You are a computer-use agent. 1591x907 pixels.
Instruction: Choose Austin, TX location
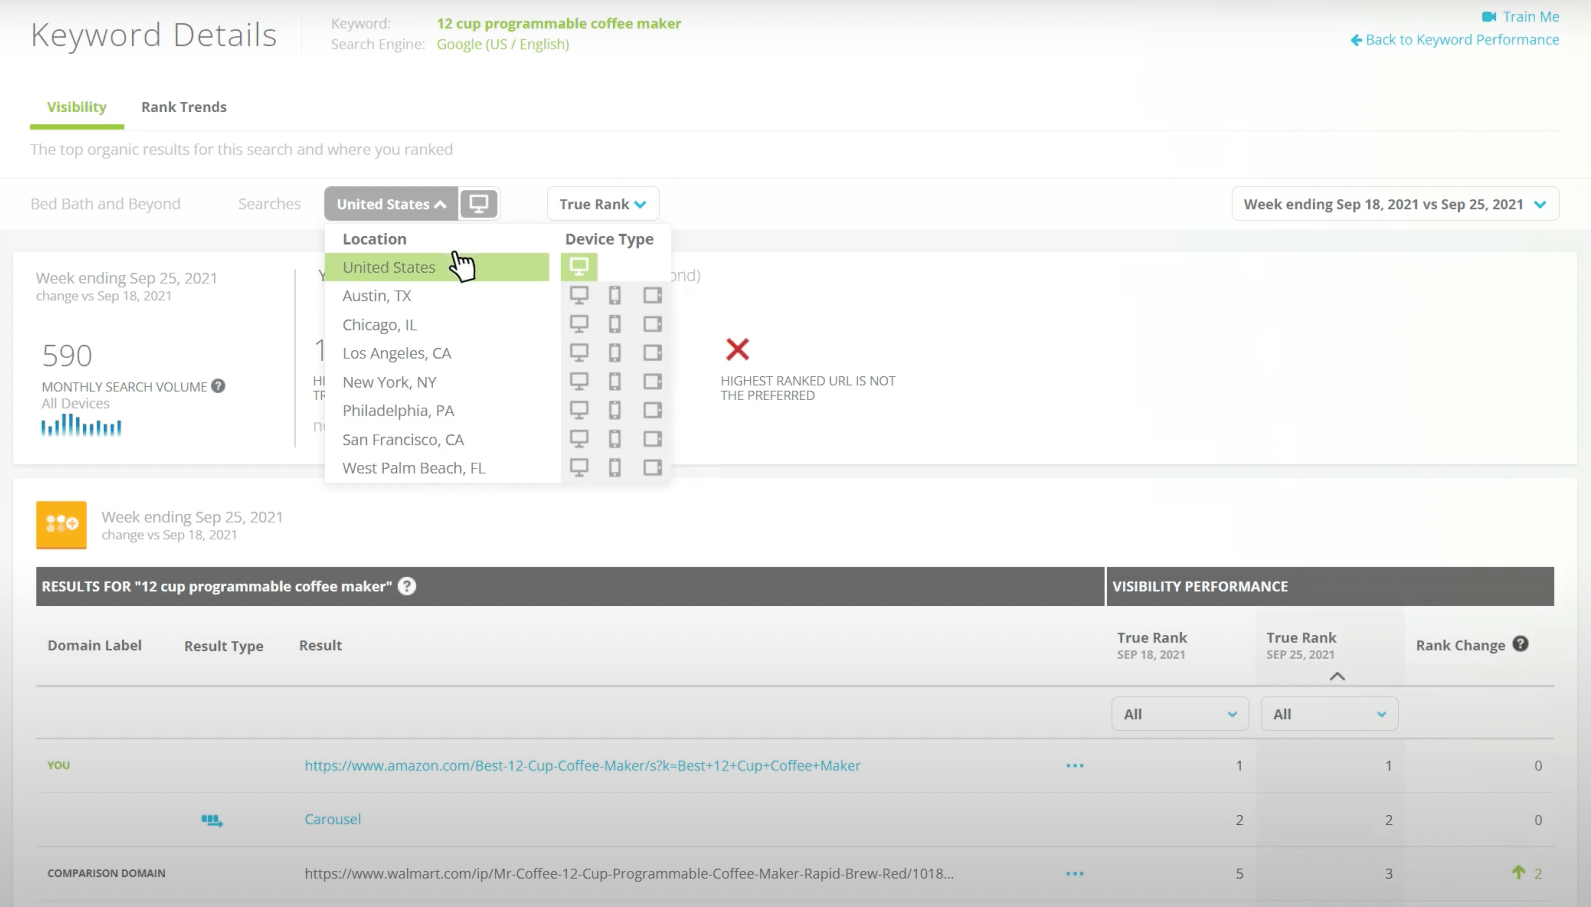(x=377, y=296)
